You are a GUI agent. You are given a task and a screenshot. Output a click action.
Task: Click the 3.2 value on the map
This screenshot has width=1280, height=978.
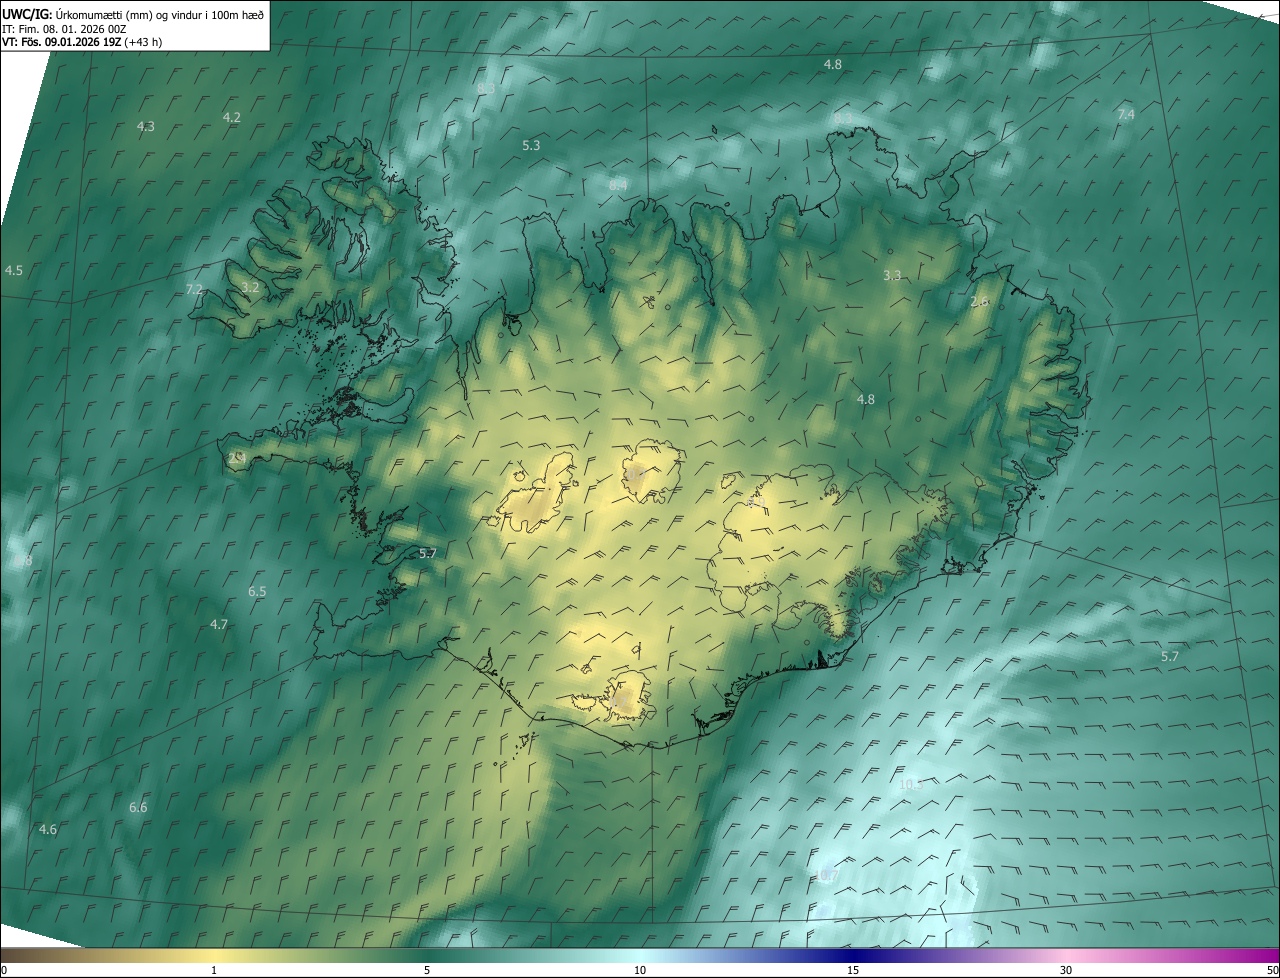coord(251,287)
